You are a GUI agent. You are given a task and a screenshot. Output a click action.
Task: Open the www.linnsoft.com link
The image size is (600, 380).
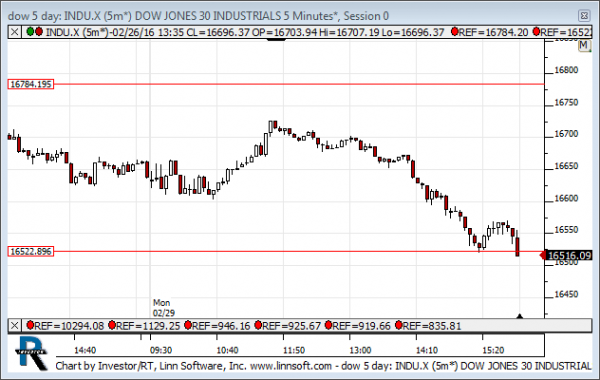click(291, 366)
